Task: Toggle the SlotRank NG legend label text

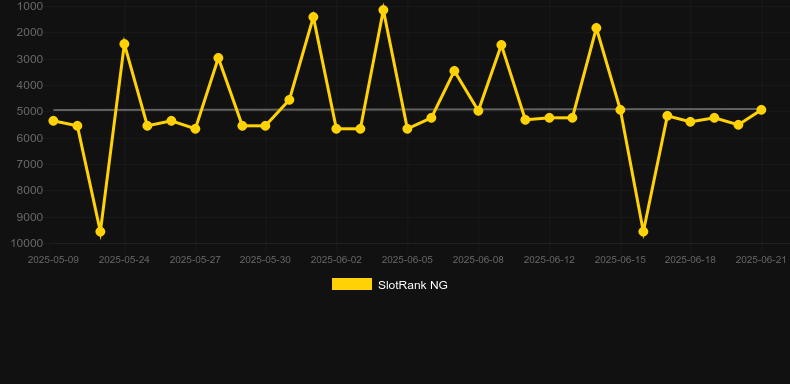Action: point(413,285)
